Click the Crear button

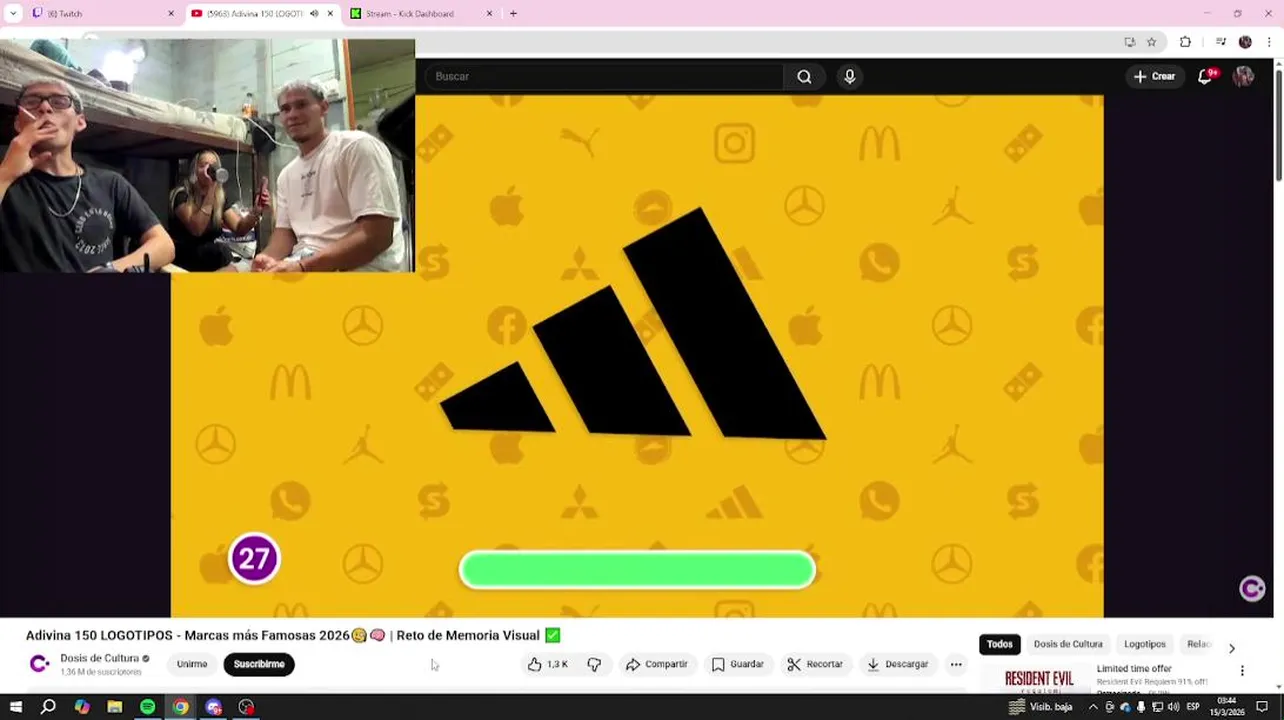[x=1154, y=76]
